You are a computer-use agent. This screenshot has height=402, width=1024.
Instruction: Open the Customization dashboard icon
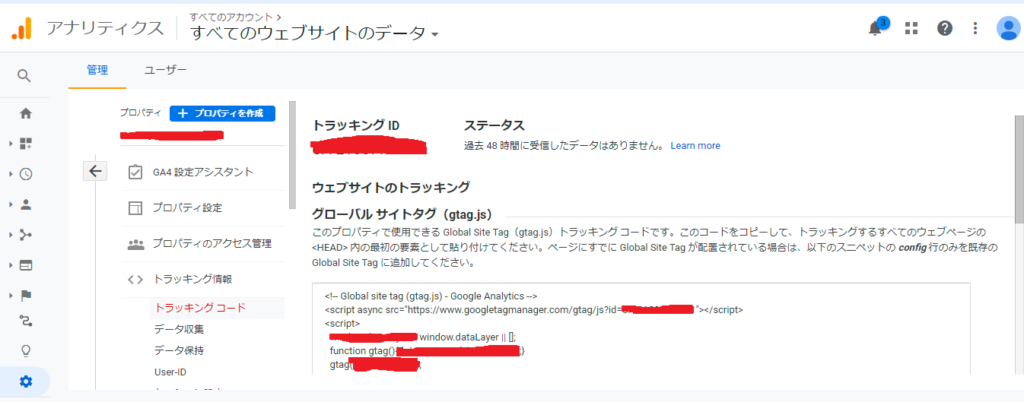pos(25,143)
